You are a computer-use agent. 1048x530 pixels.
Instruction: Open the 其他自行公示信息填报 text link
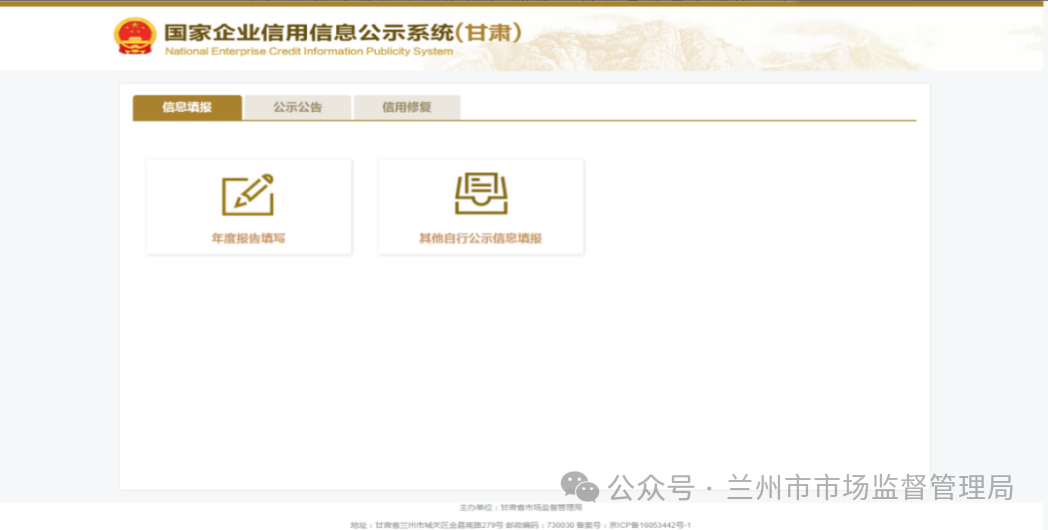coord(480,239)
